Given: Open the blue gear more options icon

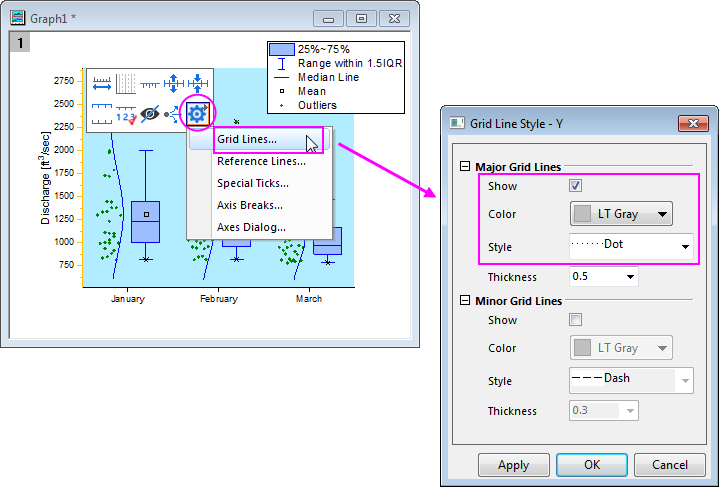Looking at the screenshot, I should [197, 113].
